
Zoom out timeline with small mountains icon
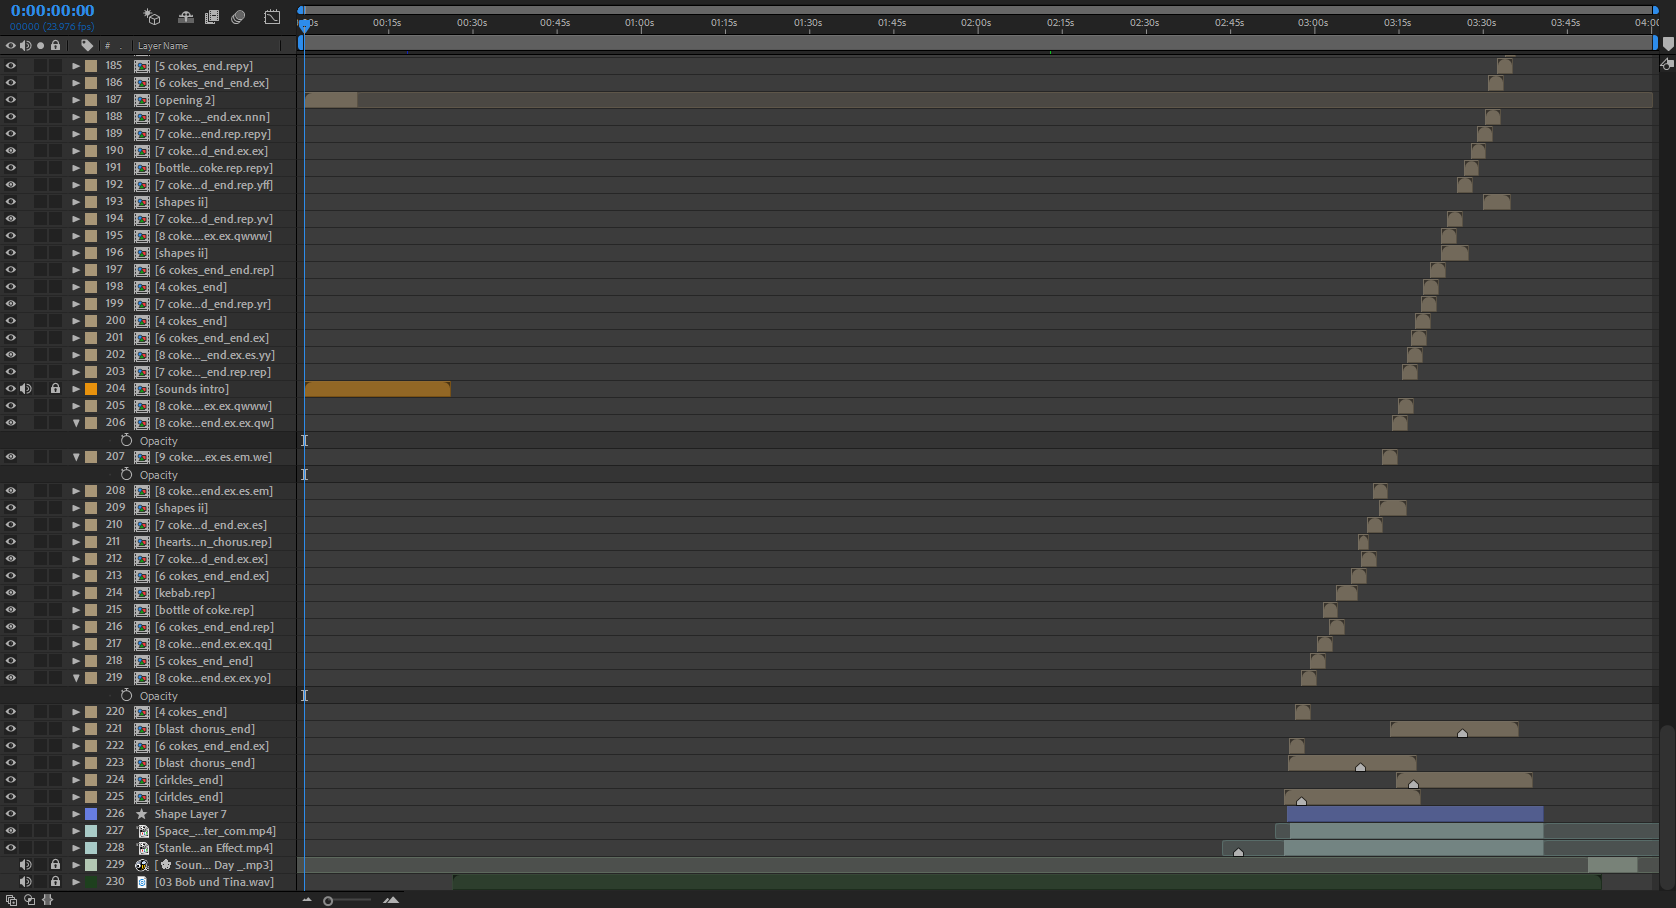click(x=307, y=900)
